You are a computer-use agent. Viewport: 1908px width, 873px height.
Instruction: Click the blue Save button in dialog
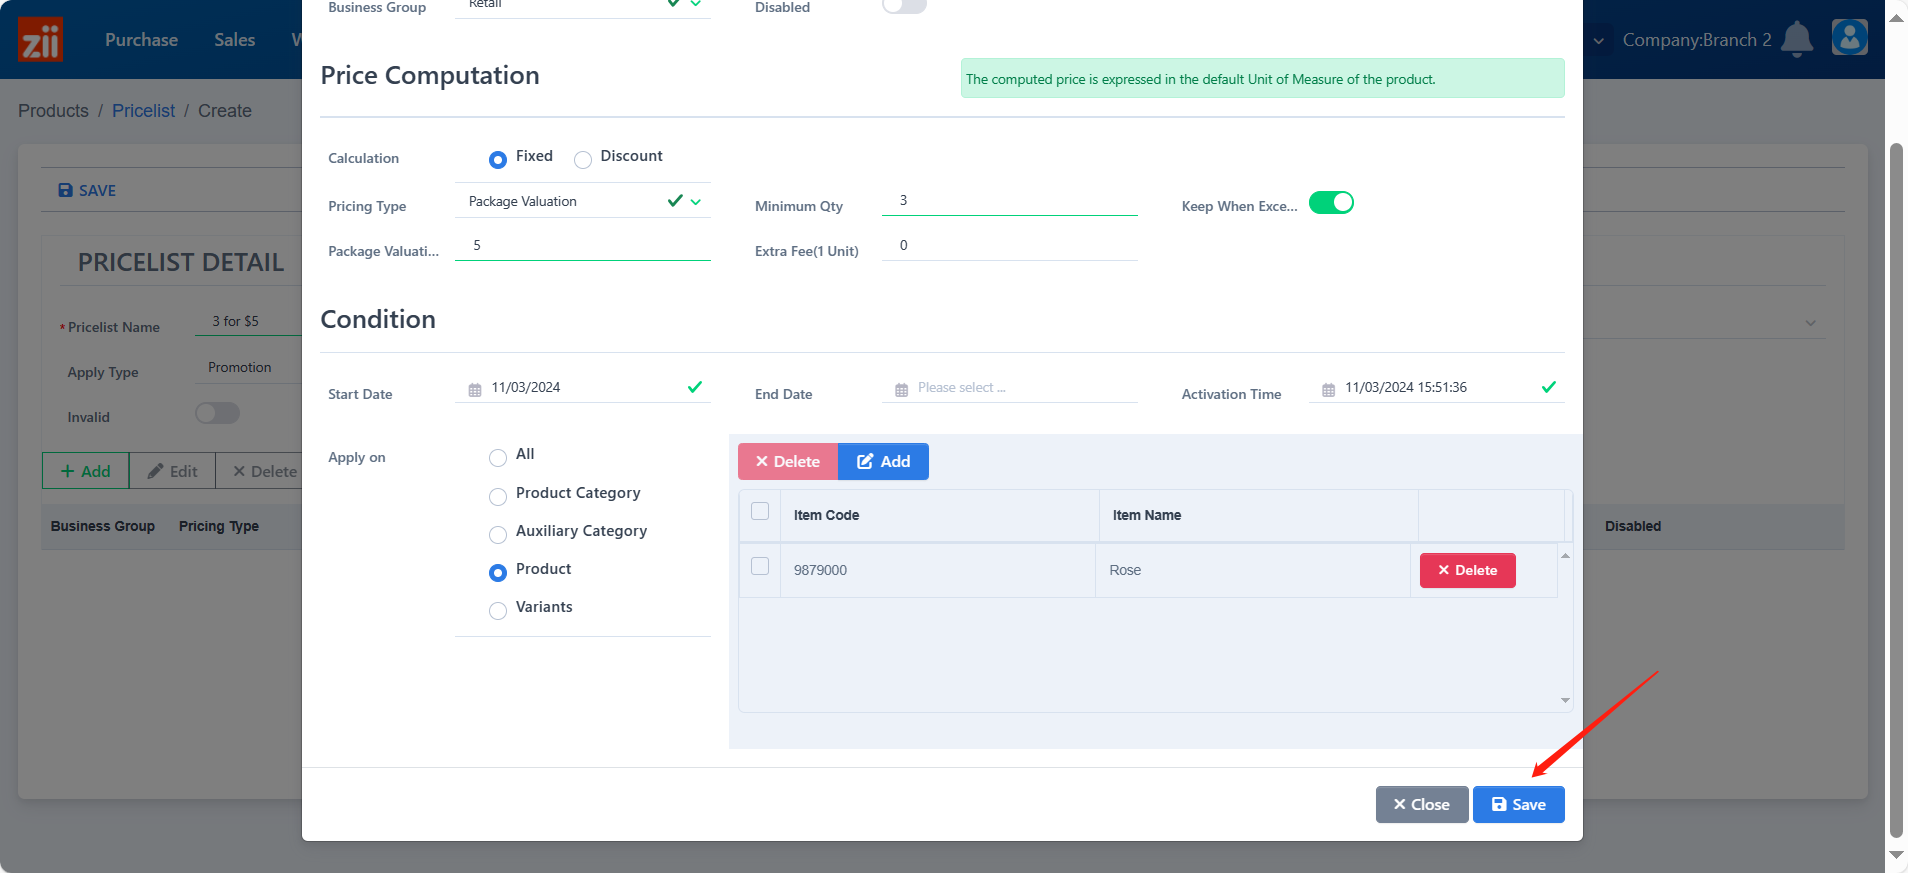click(x=1518, y=804)
